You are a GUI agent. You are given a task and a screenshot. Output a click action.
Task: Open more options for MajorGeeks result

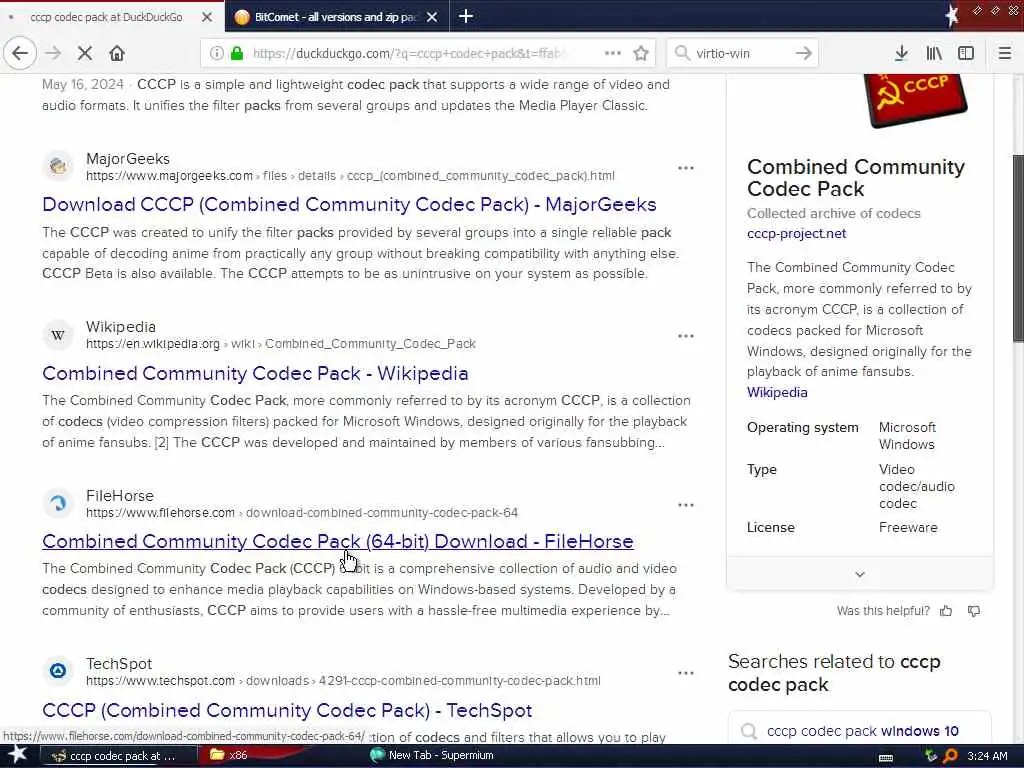pos(686,168)
